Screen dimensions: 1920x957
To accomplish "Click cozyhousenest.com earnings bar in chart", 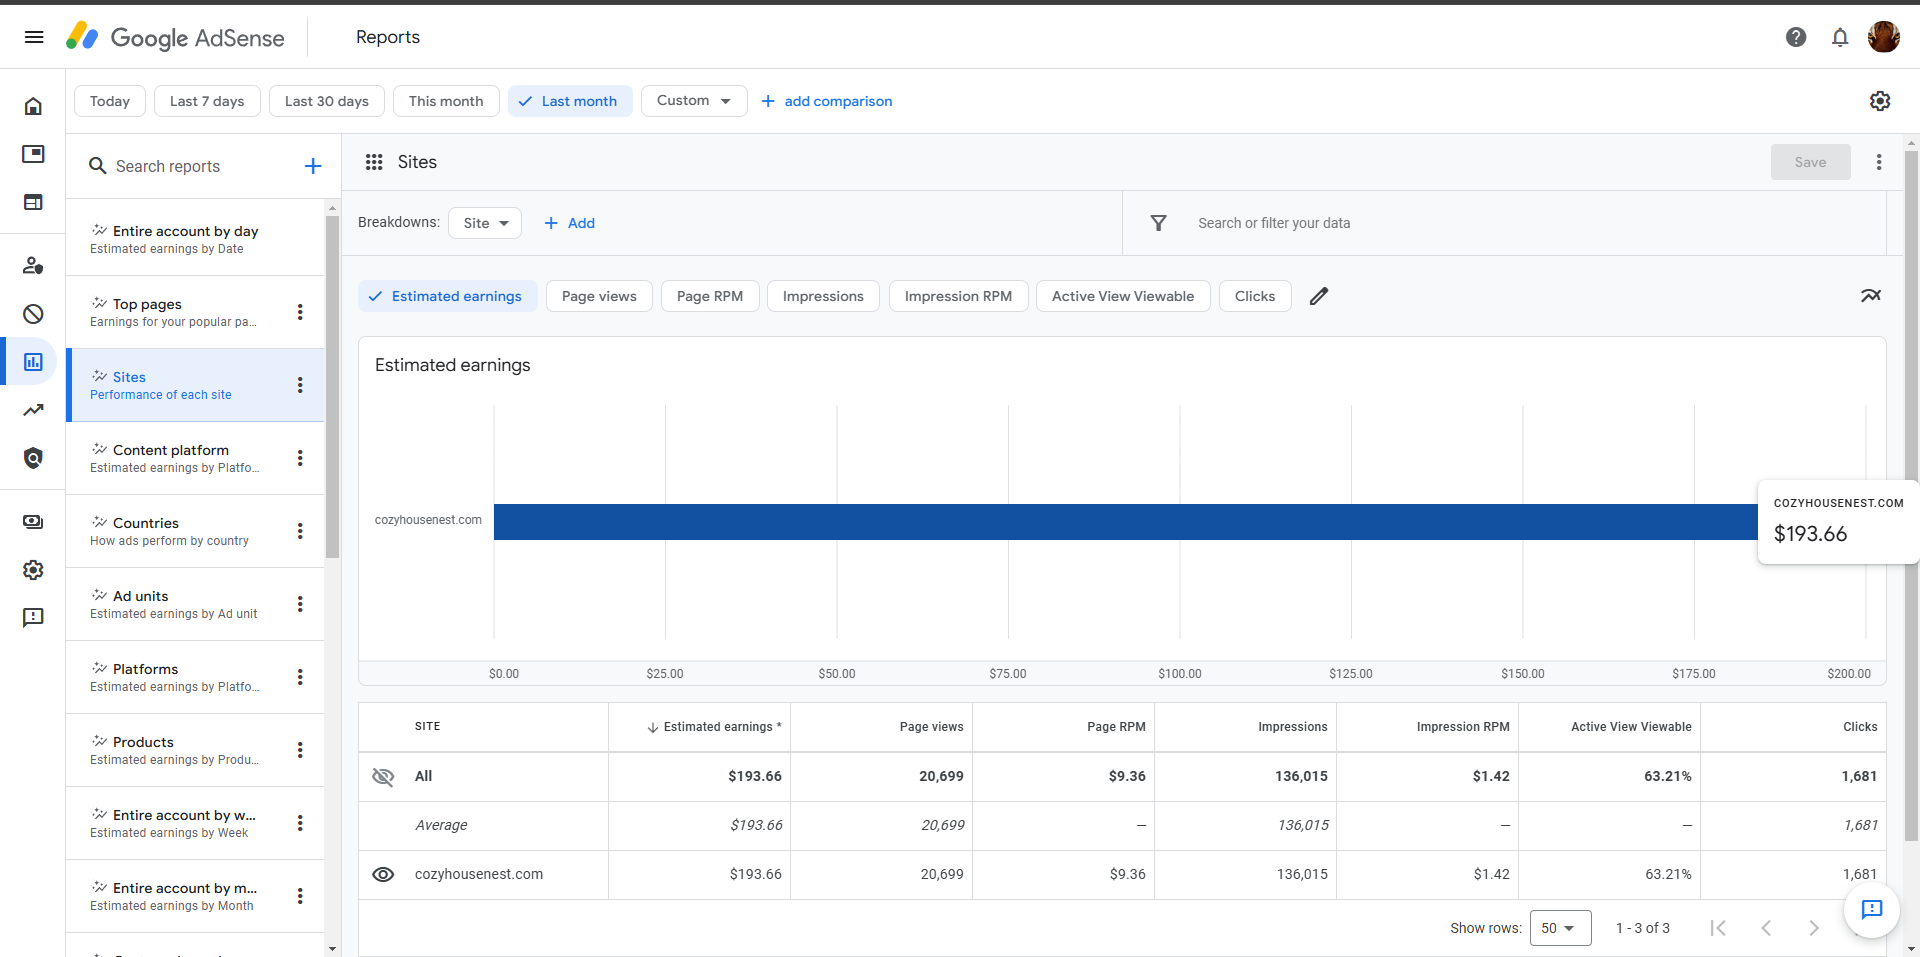I will 1126,522.
